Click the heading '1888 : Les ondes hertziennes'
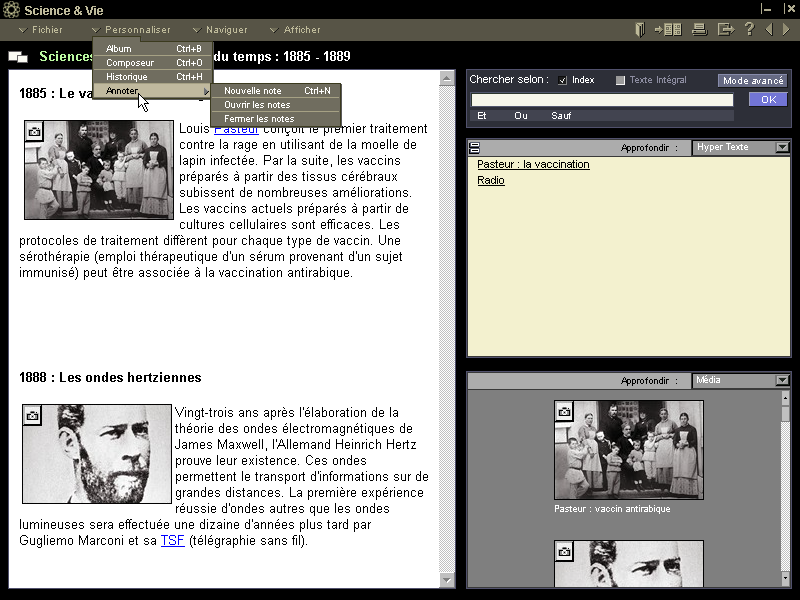 click(x=110, y=378)
